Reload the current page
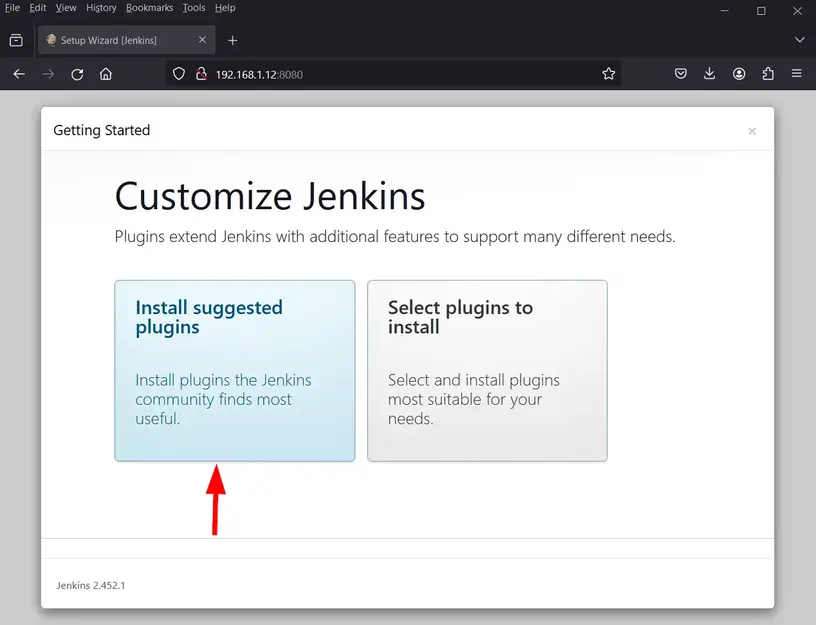Screen dimensions: 816x625 pos(77,74)
